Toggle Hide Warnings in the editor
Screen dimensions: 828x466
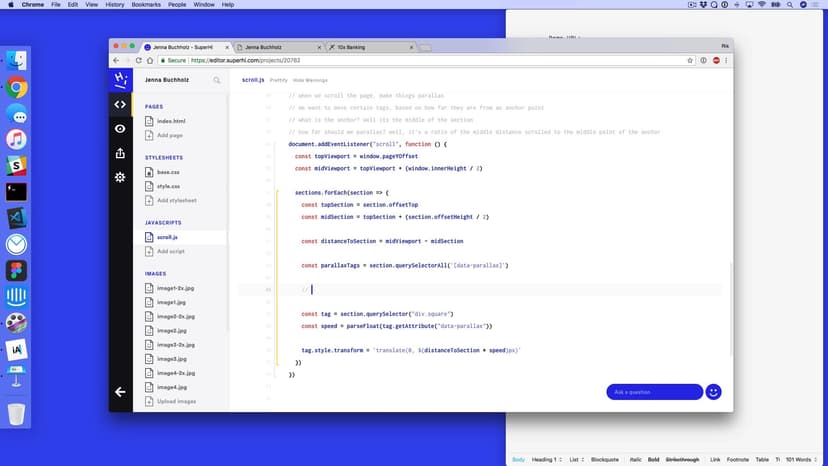click(x=310, y=80)
